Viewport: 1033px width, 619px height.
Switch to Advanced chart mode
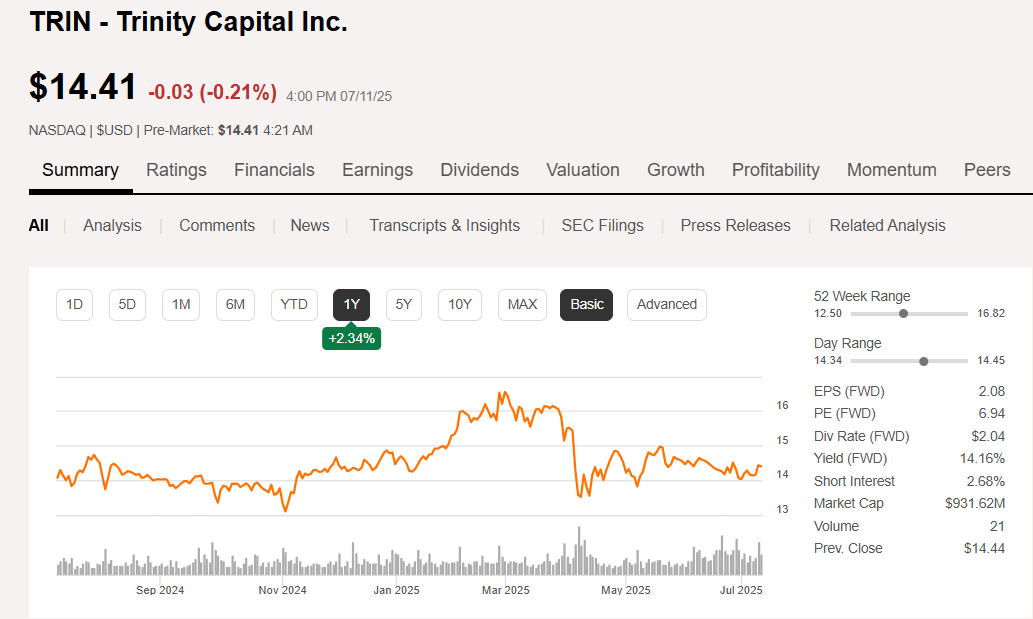click(x=666, y=305)
